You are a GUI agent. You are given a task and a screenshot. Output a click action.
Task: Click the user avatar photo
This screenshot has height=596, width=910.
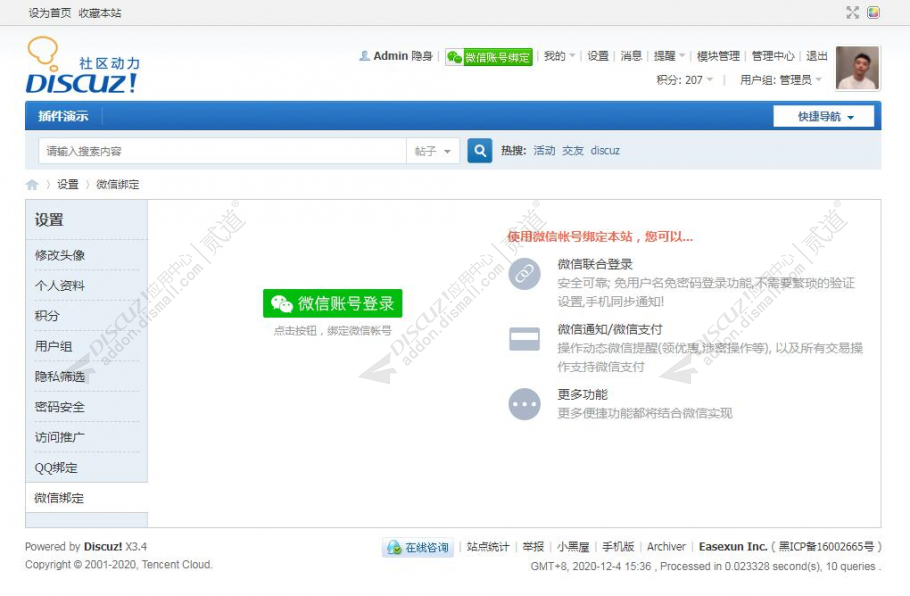(x=858, y=68)
